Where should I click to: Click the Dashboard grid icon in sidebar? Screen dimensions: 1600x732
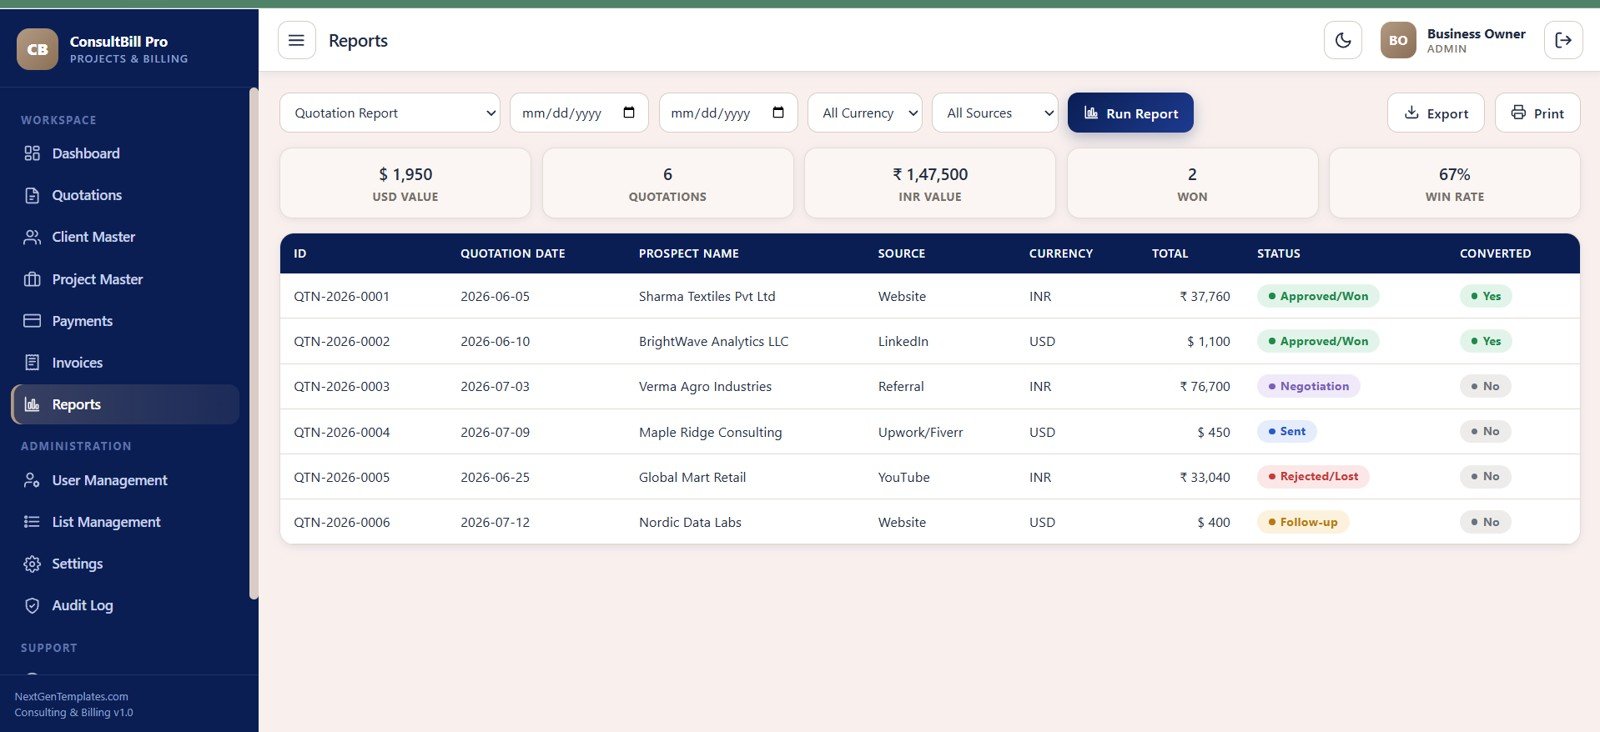32,153
